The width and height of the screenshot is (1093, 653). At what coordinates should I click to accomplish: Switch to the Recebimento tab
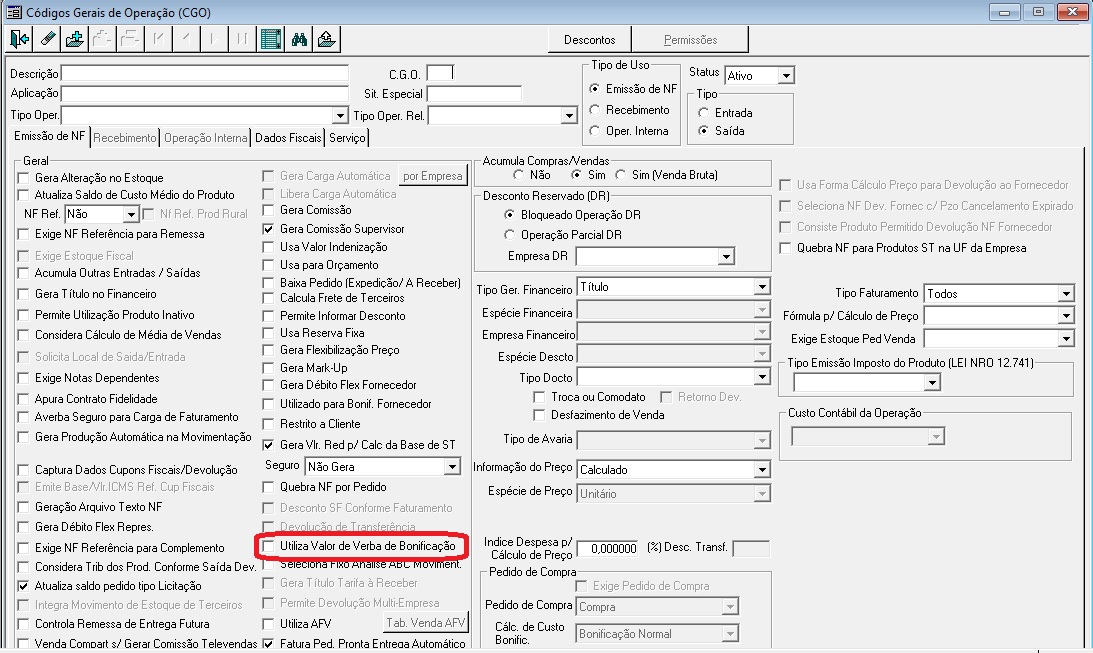(x=125, y=138)
